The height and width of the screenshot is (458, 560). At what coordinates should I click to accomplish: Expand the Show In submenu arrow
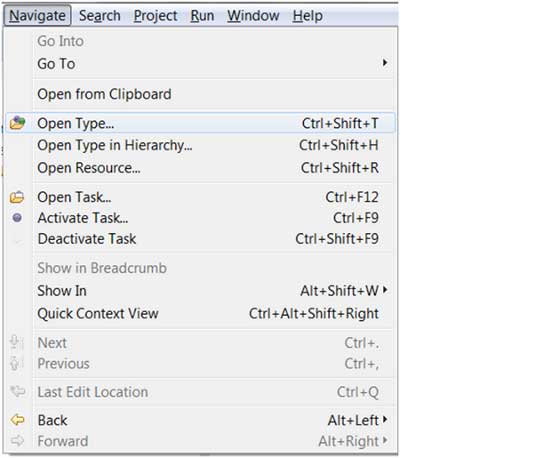385,290
